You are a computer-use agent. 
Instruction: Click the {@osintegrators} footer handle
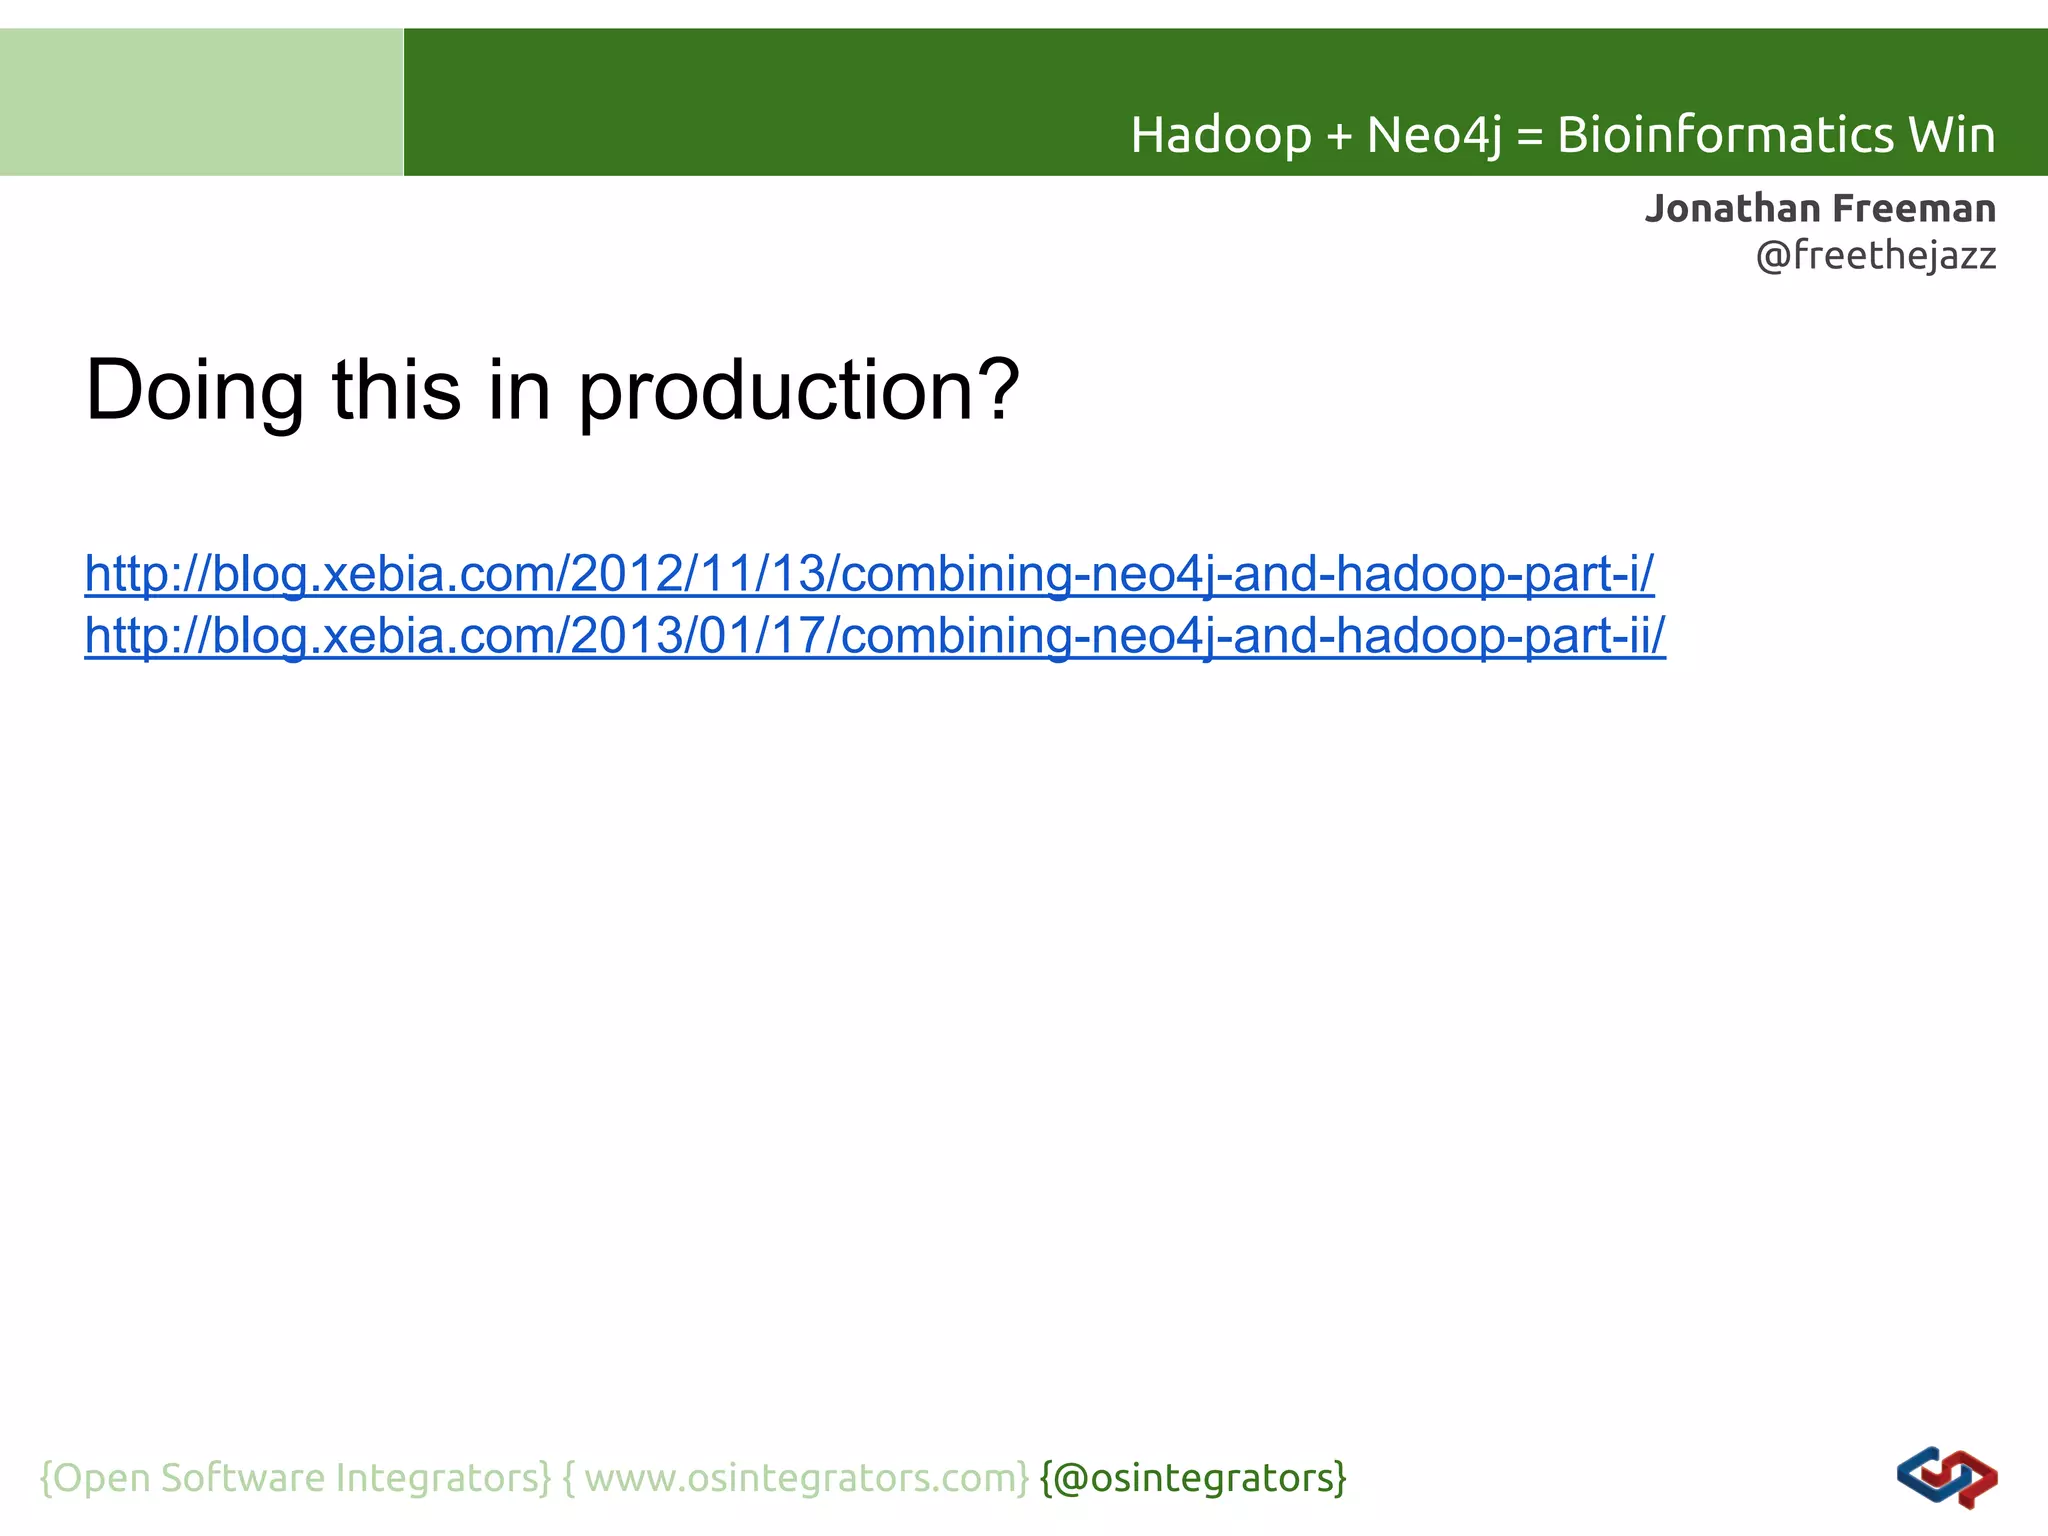click(x=1193, y=1478)
